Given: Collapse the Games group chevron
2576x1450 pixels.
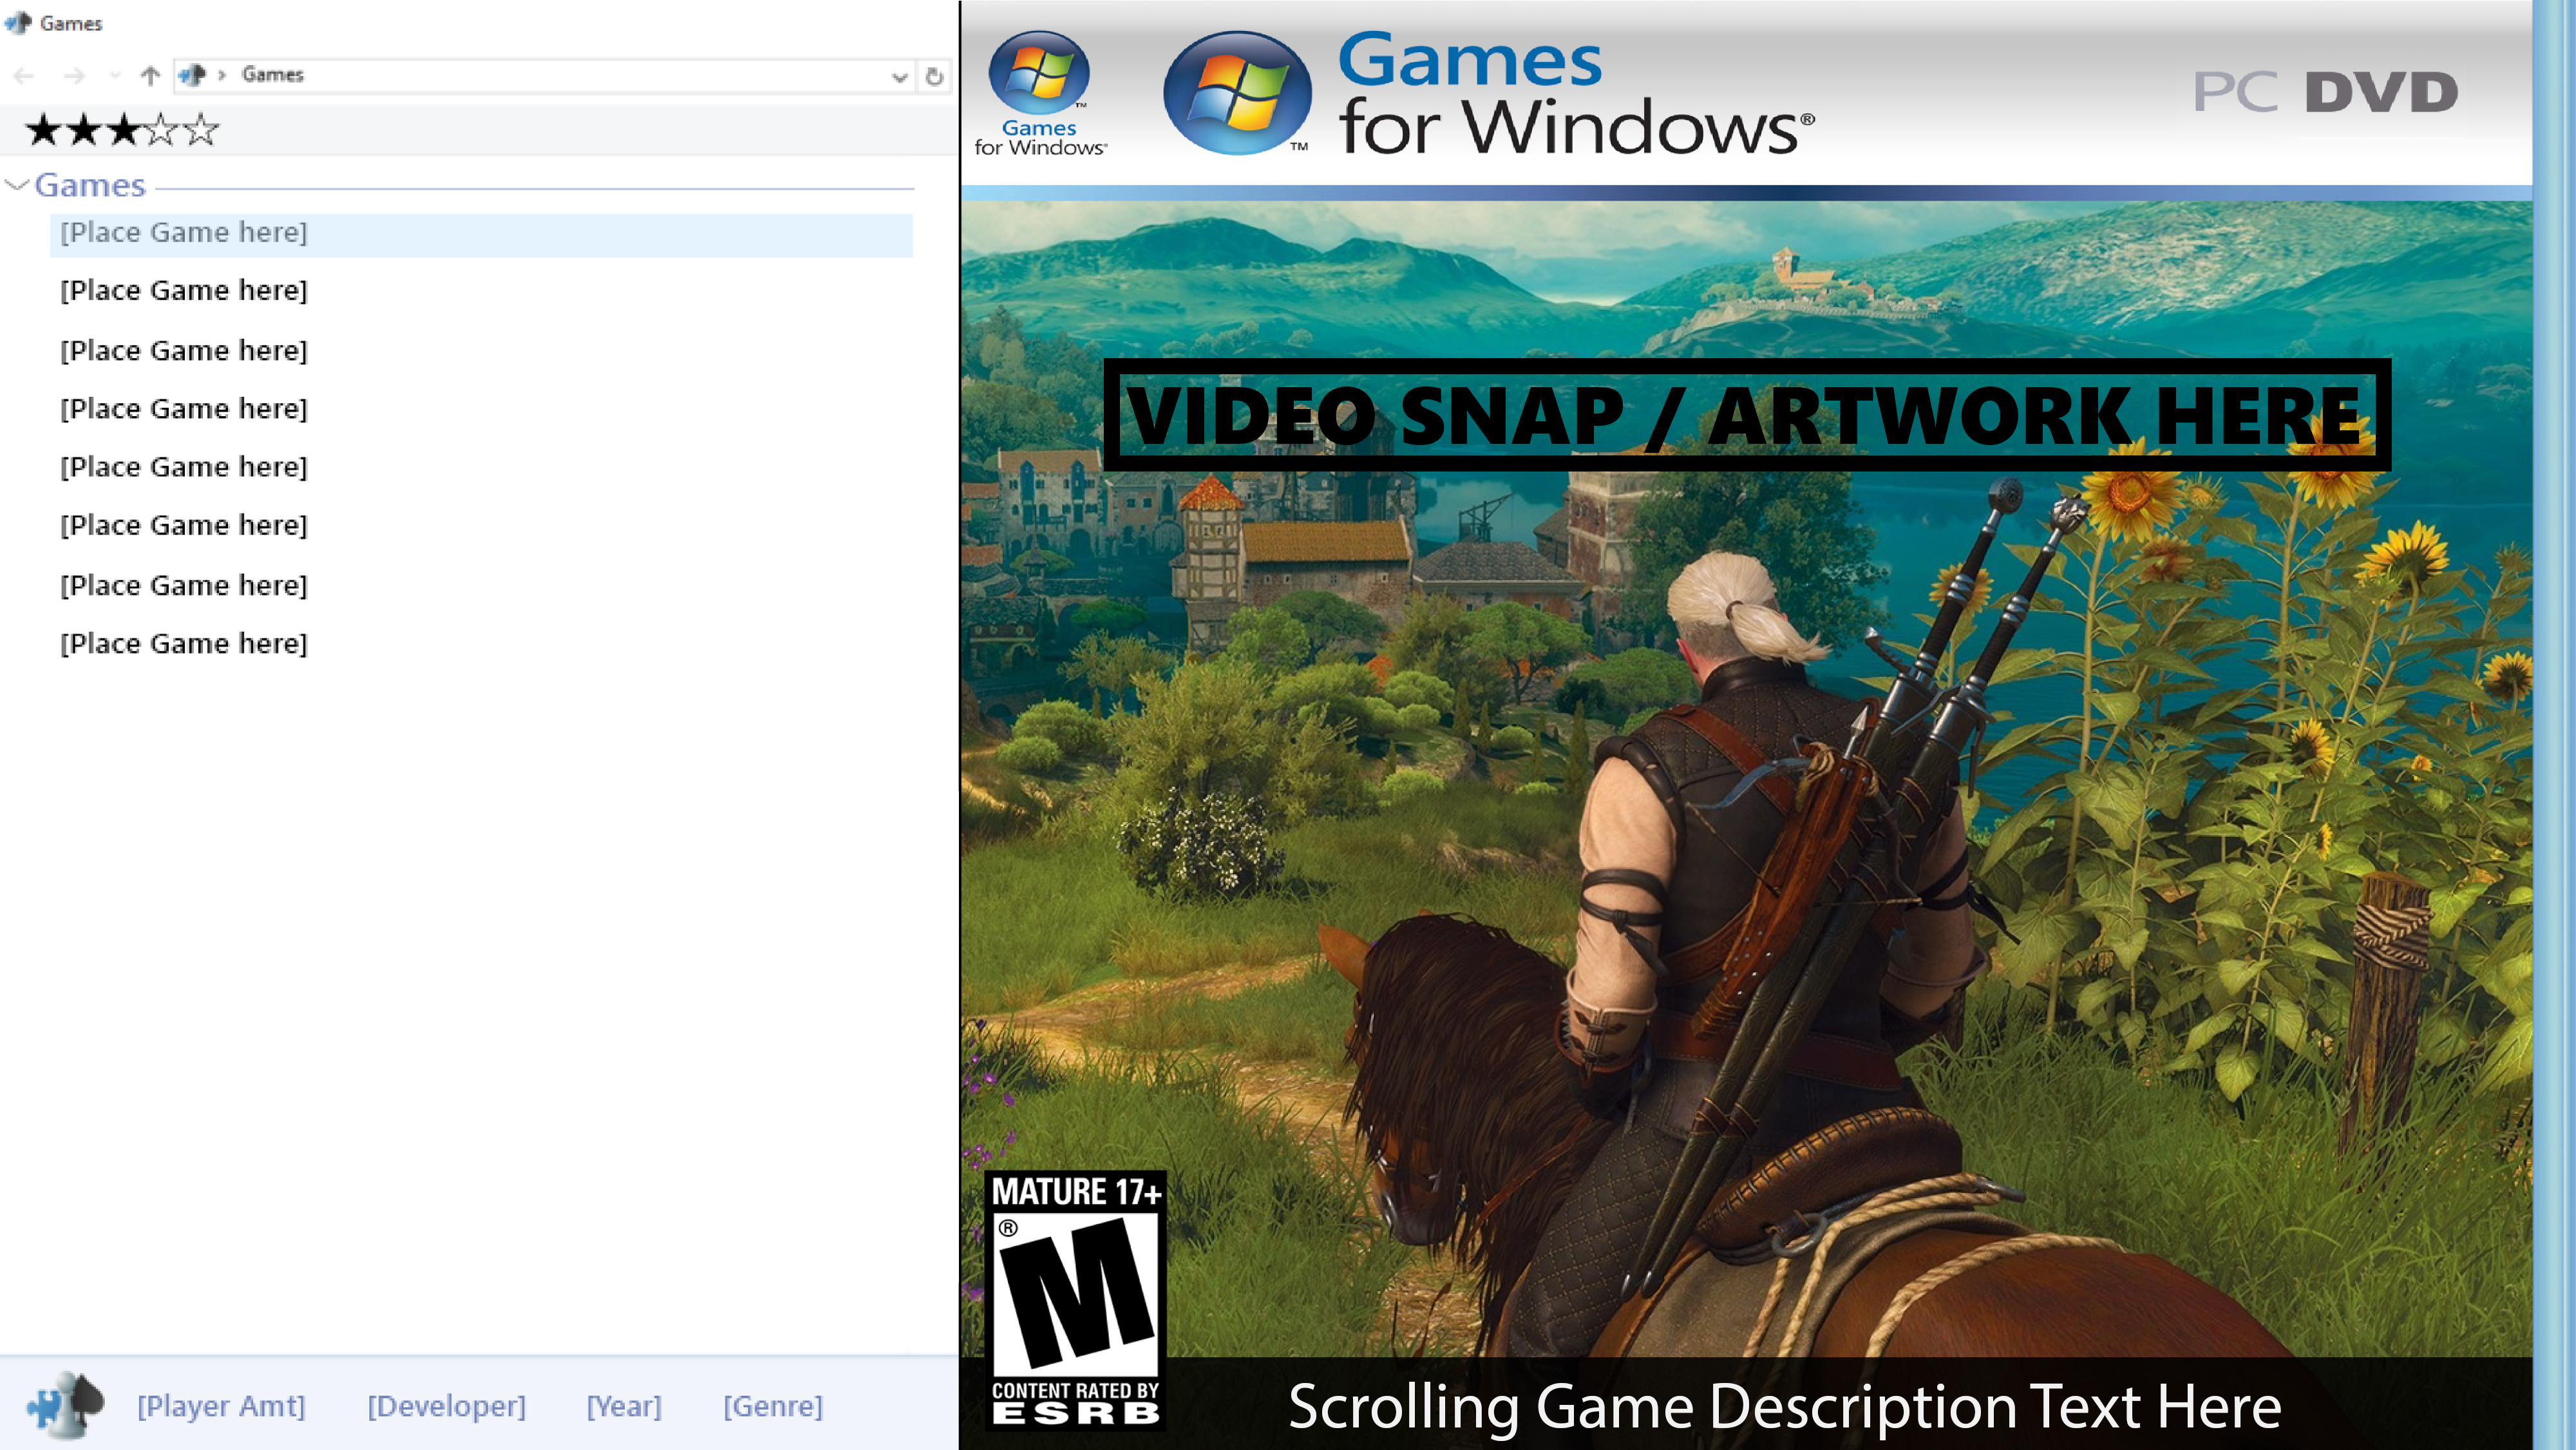Looking at the screenshot, I should (16, 185).
